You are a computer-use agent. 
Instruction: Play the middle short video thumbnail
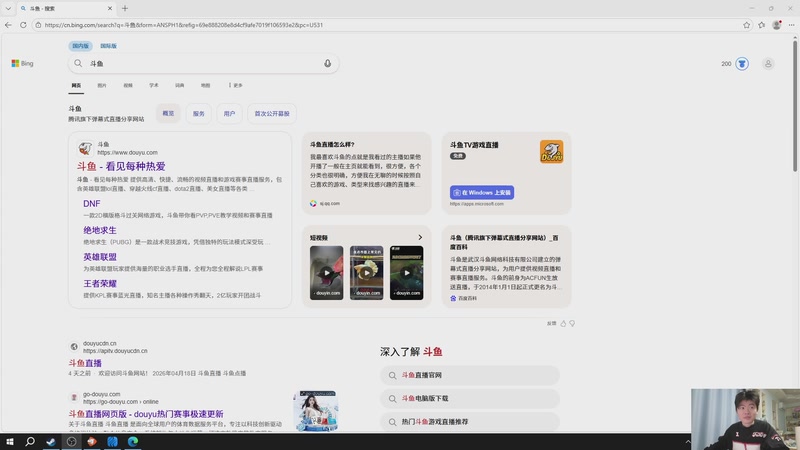(366, 272)
